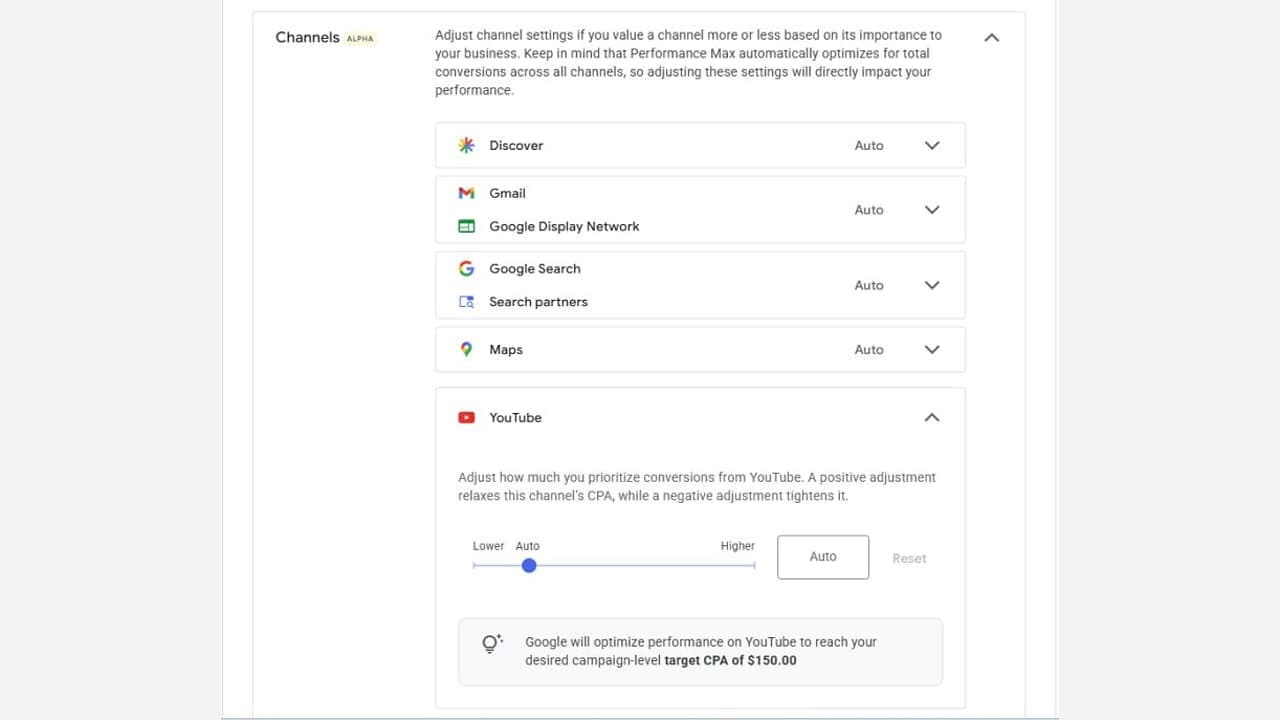Expand the Gmail and Display Network row
Viewport: 1280px width, 720px height.
pos(932,210)
